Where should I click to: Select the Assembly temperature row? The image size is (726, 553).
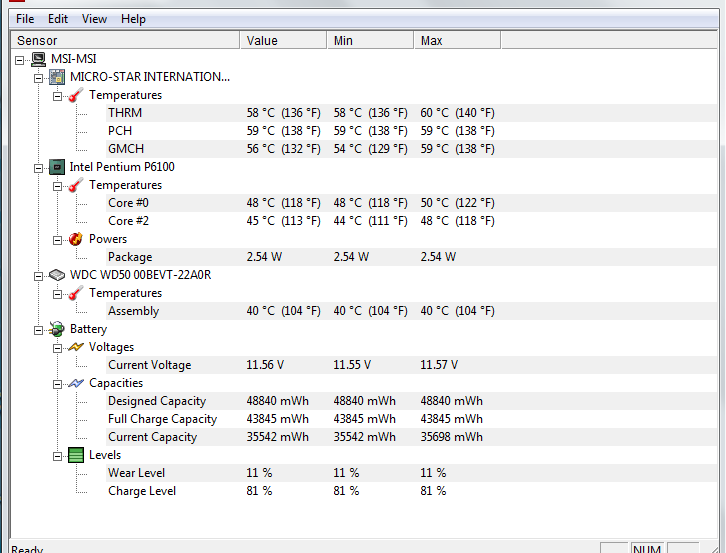(x=411, y=311)
